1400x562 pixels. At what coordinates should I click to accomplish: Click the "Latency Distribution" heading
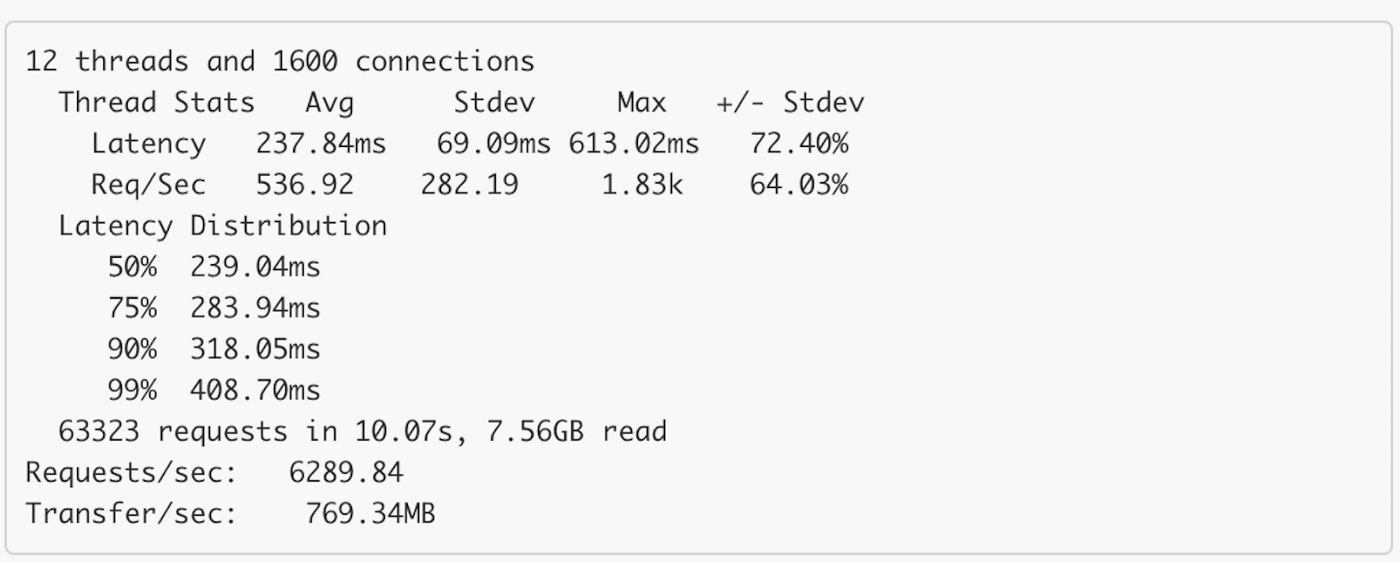click(x=222, y=226)
